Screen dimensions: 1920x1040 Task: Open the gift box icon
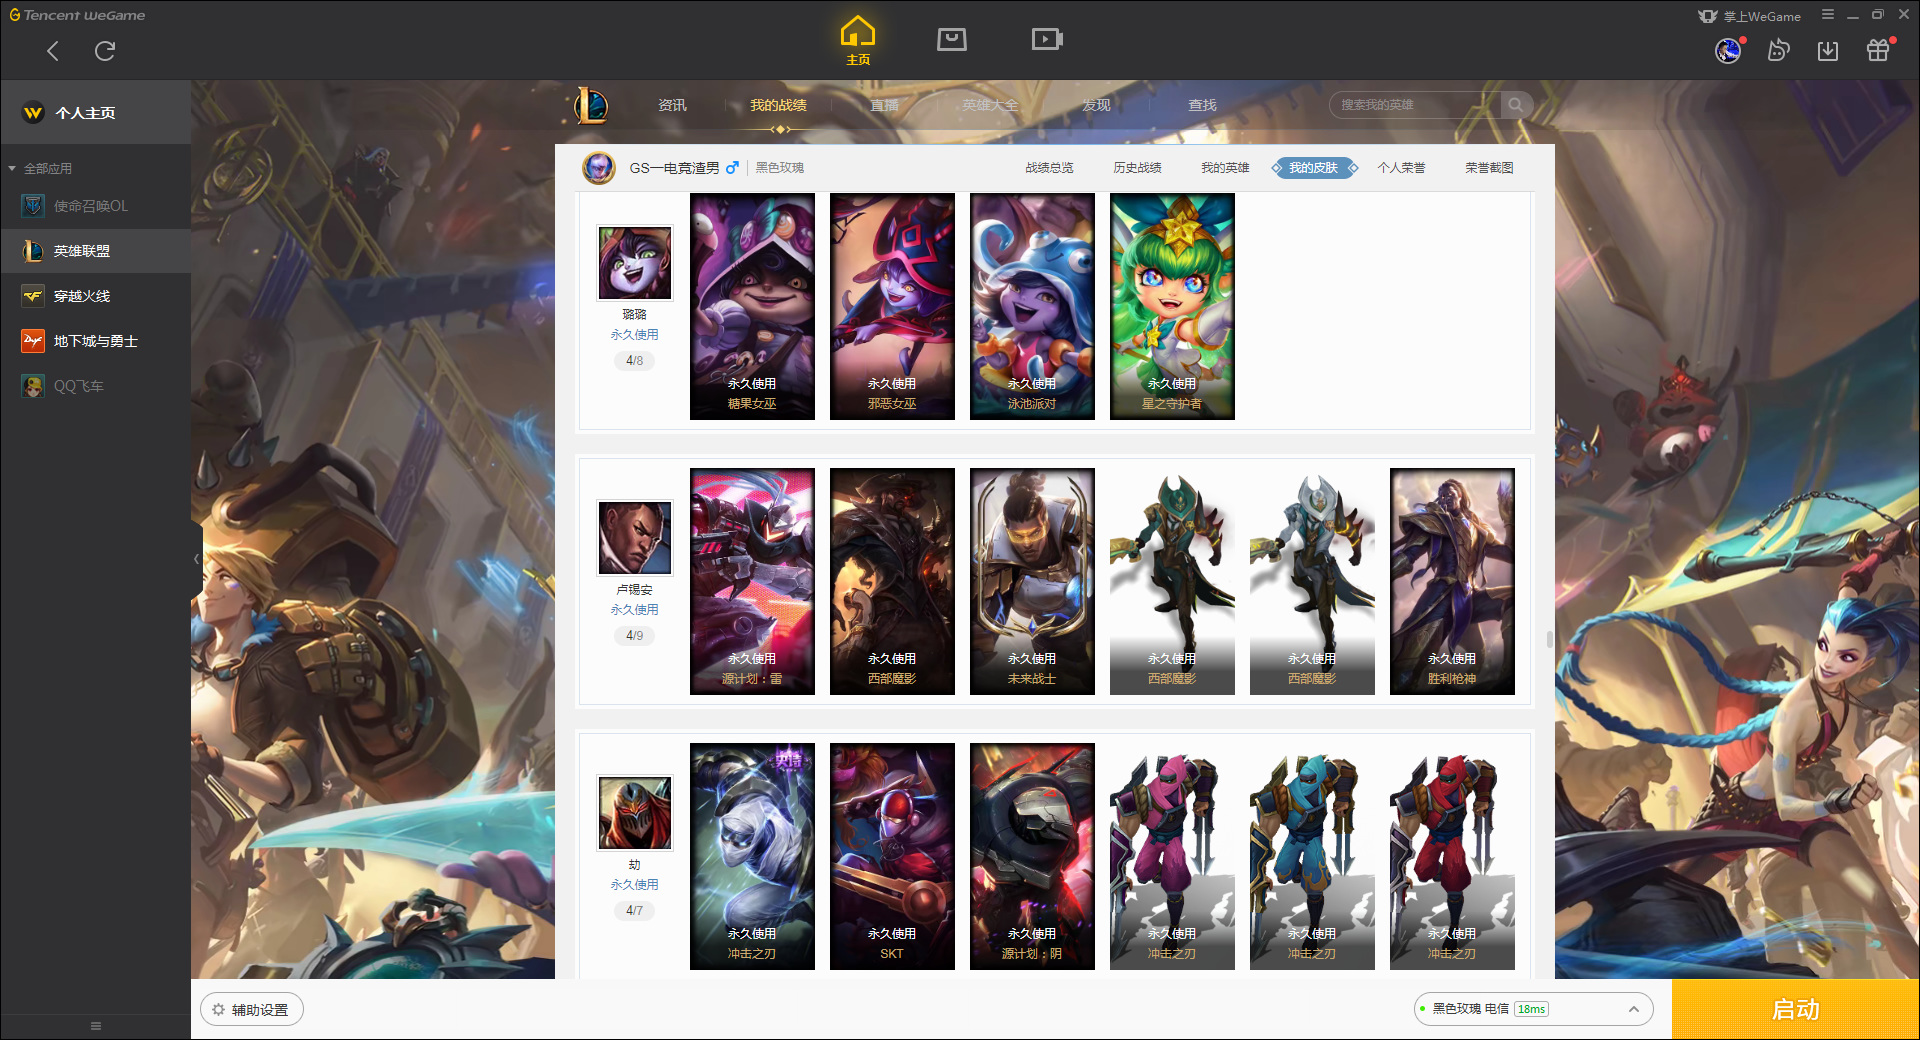[1878, 51]
